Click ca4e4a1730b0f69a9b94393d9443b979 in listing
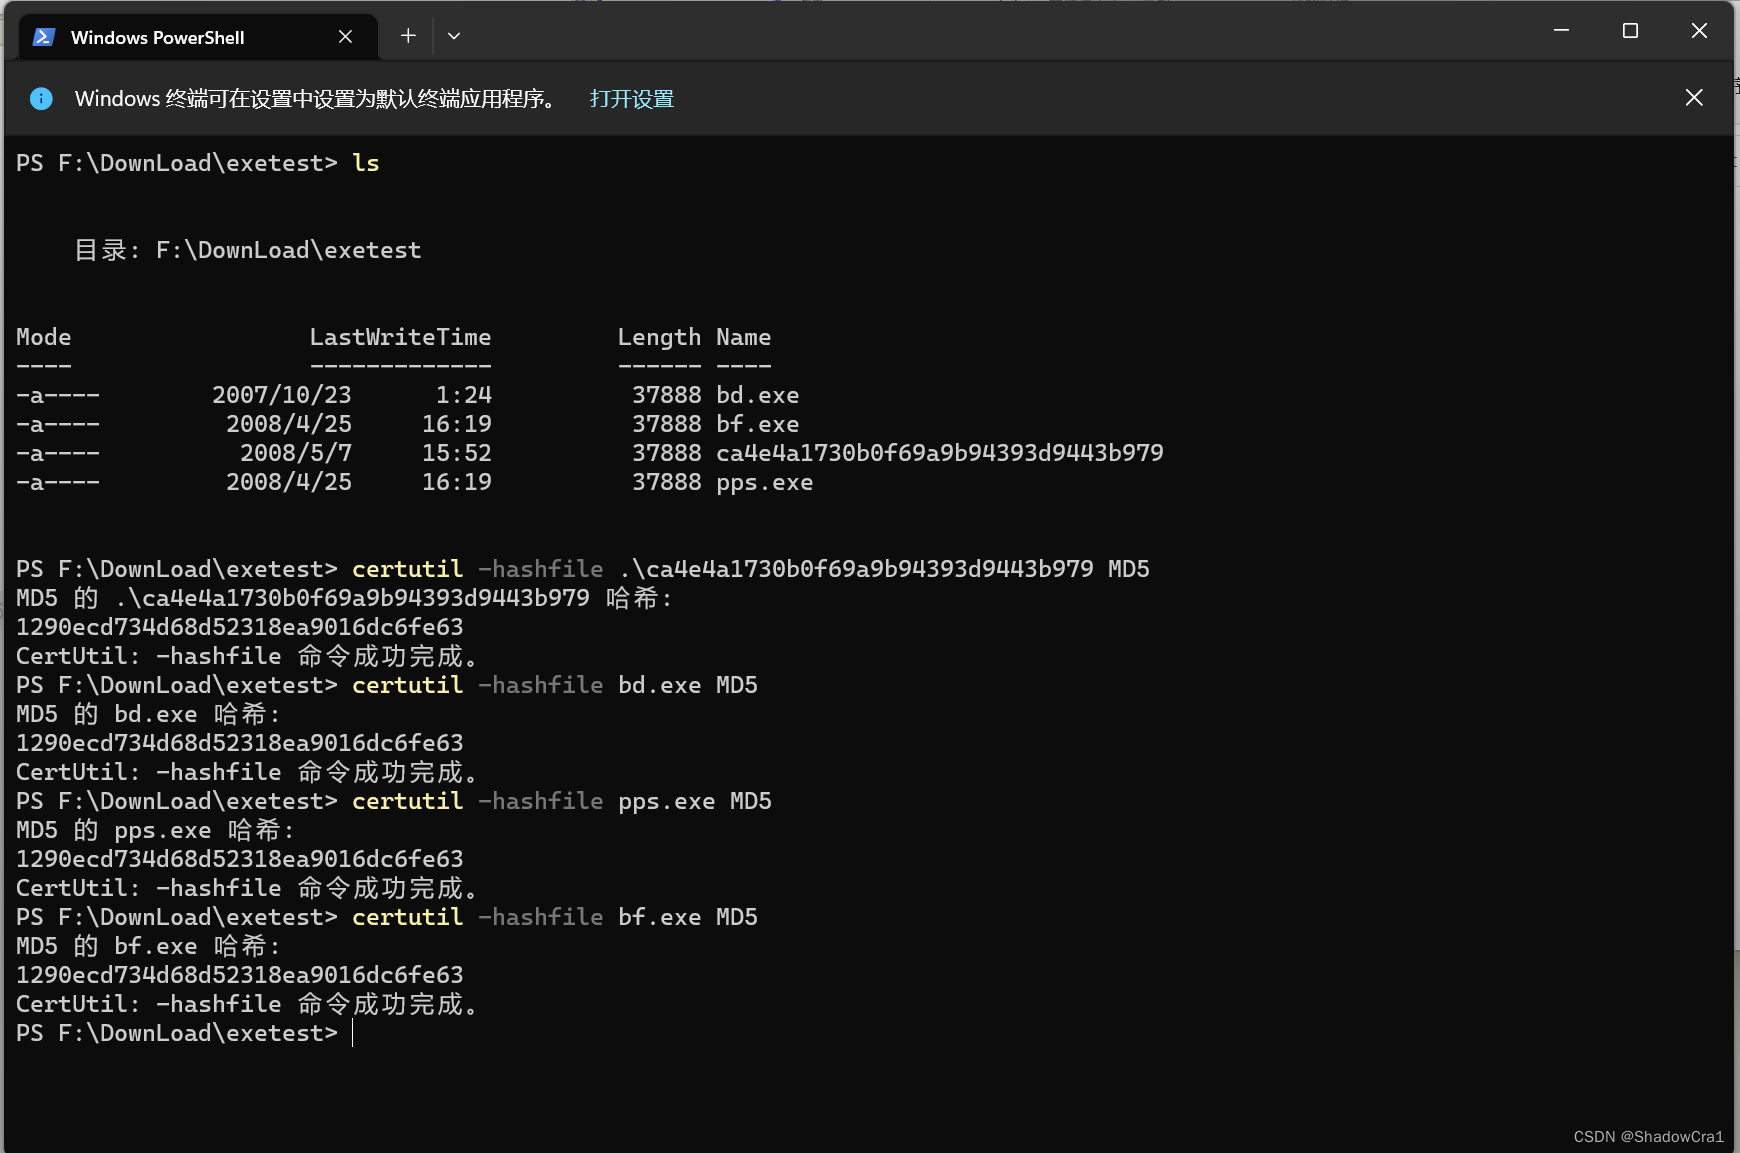 [x=940, y=453]
